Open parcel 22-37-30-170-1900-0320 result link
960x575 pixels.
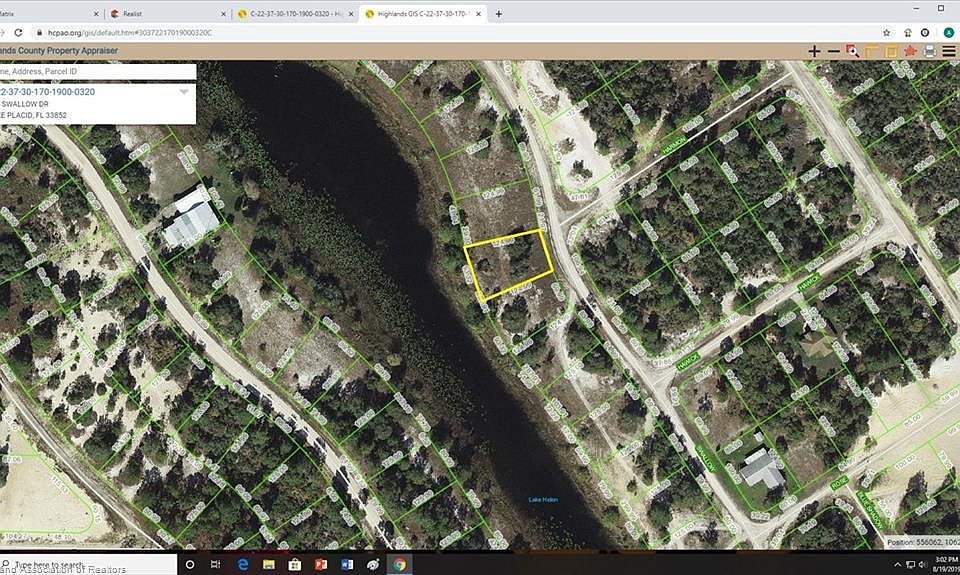(x=48, y=92)
